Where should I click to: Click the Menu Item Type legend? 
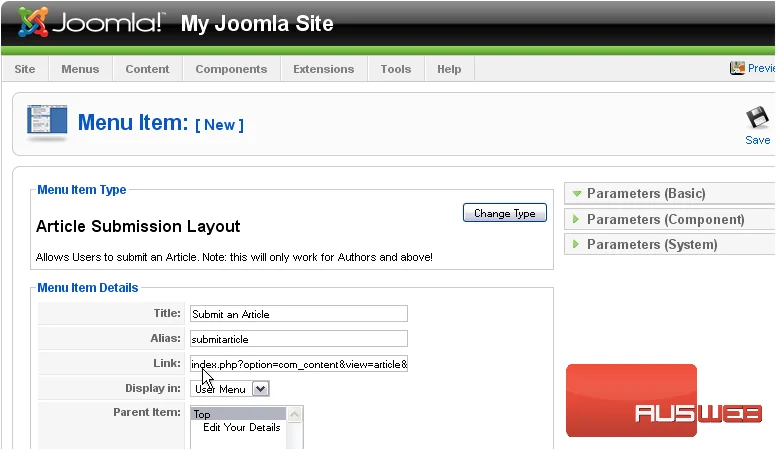point(82,190)
